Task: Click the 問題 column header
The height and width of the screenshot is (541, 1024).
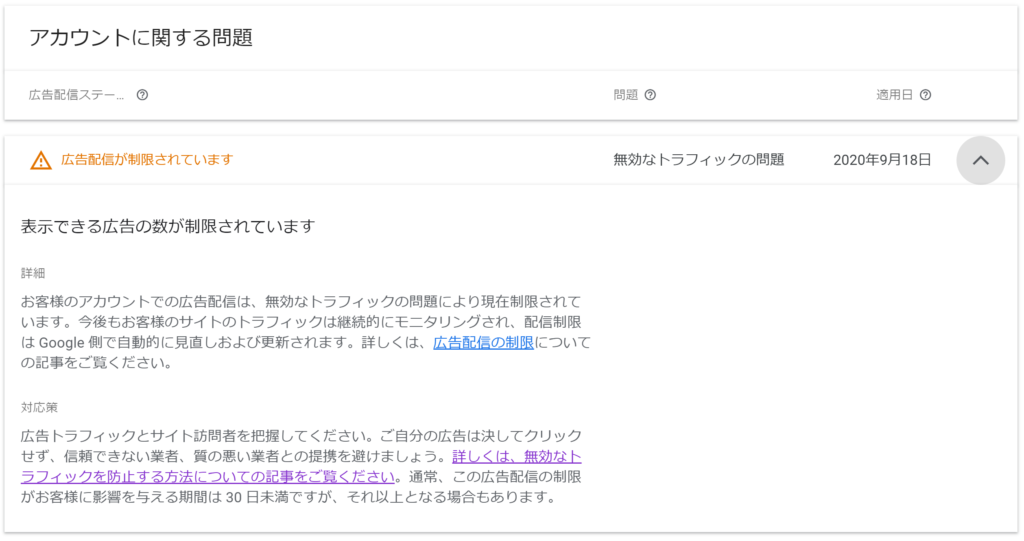Action: (x=625, y=95)
